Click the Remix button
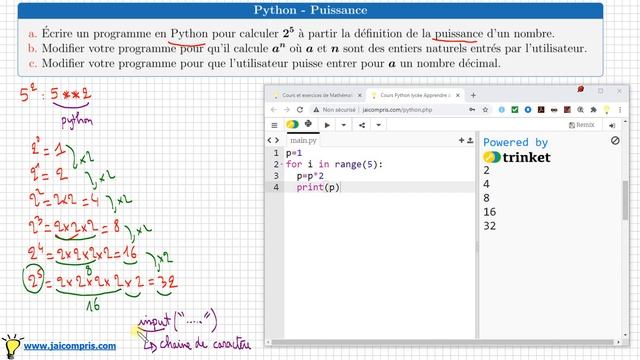The height and width of the screenshot is (360, 640). pyautogui.click(x=582, y=125)
